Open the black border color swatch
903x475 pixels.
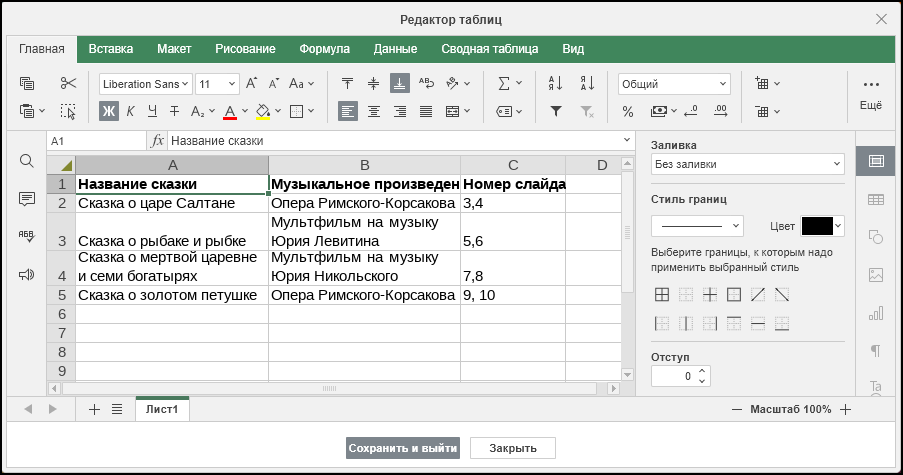822,226
